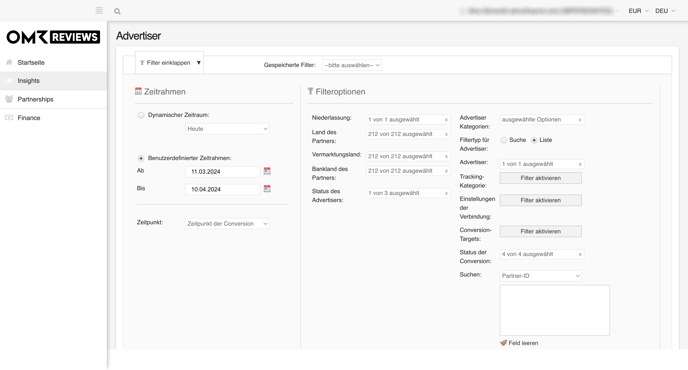The width and height of the screenshot is (688, 370).
Task: Click the hamburger menu icon in top bar
Action: pyautogui.click(x=99, y=11)
